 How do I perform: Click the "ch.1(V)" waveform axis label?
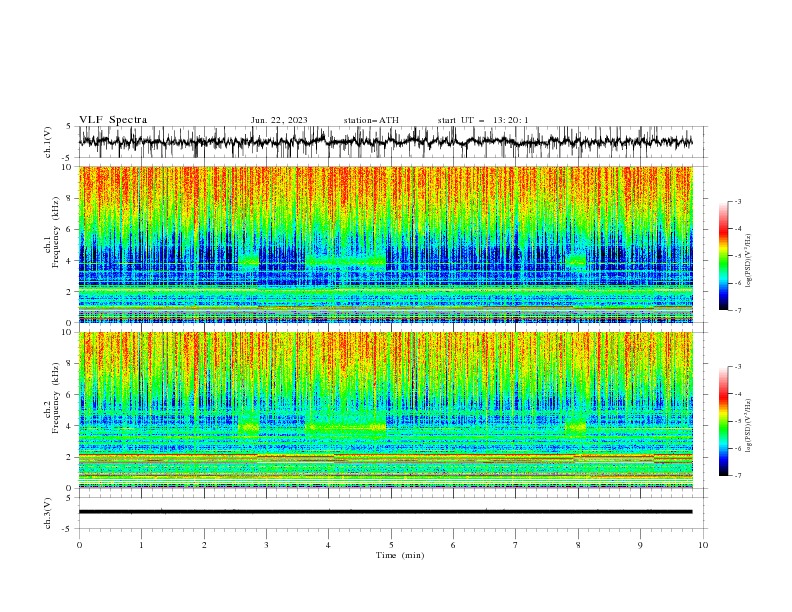(x=48, y=142)
